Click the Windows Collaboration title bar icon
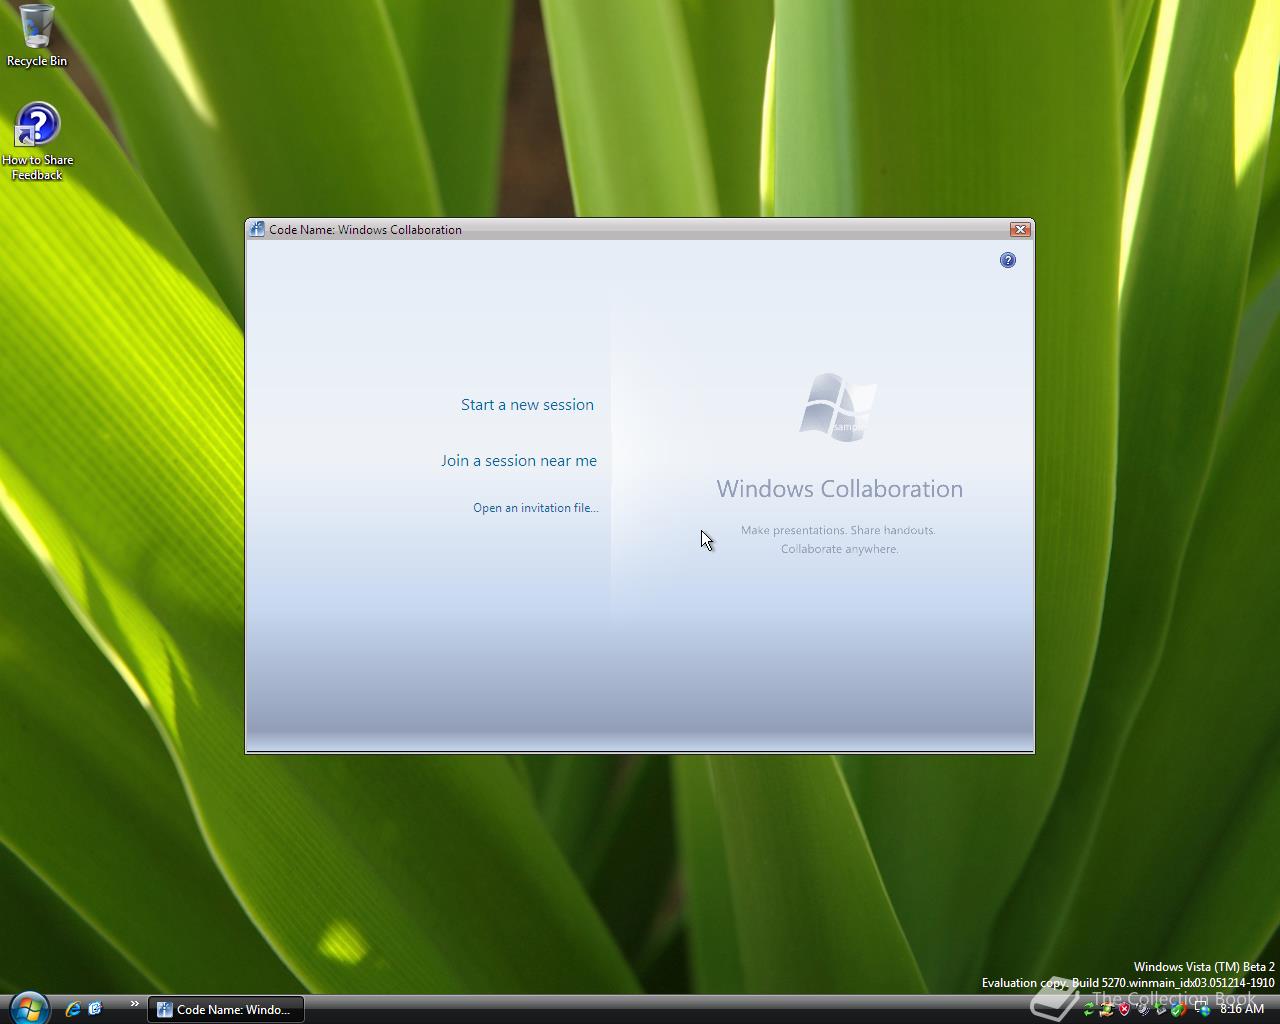This screenshot has width=1280, height=1024. click(257, 229)
